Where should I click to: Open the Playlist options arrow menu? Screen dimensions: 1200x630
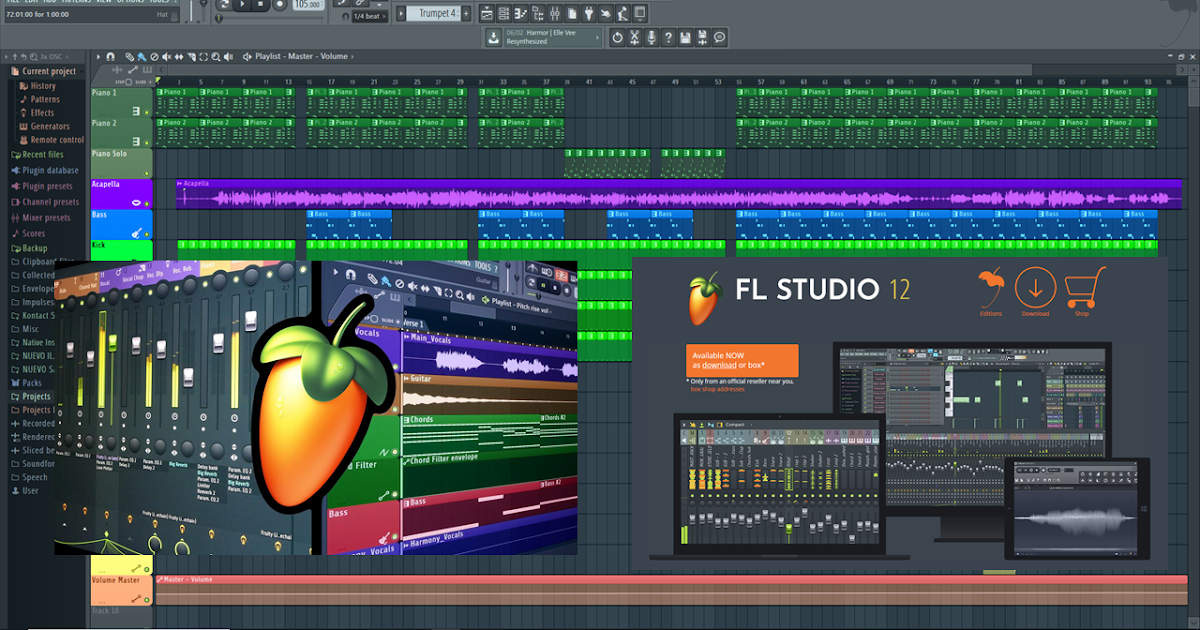pos(98,56)
